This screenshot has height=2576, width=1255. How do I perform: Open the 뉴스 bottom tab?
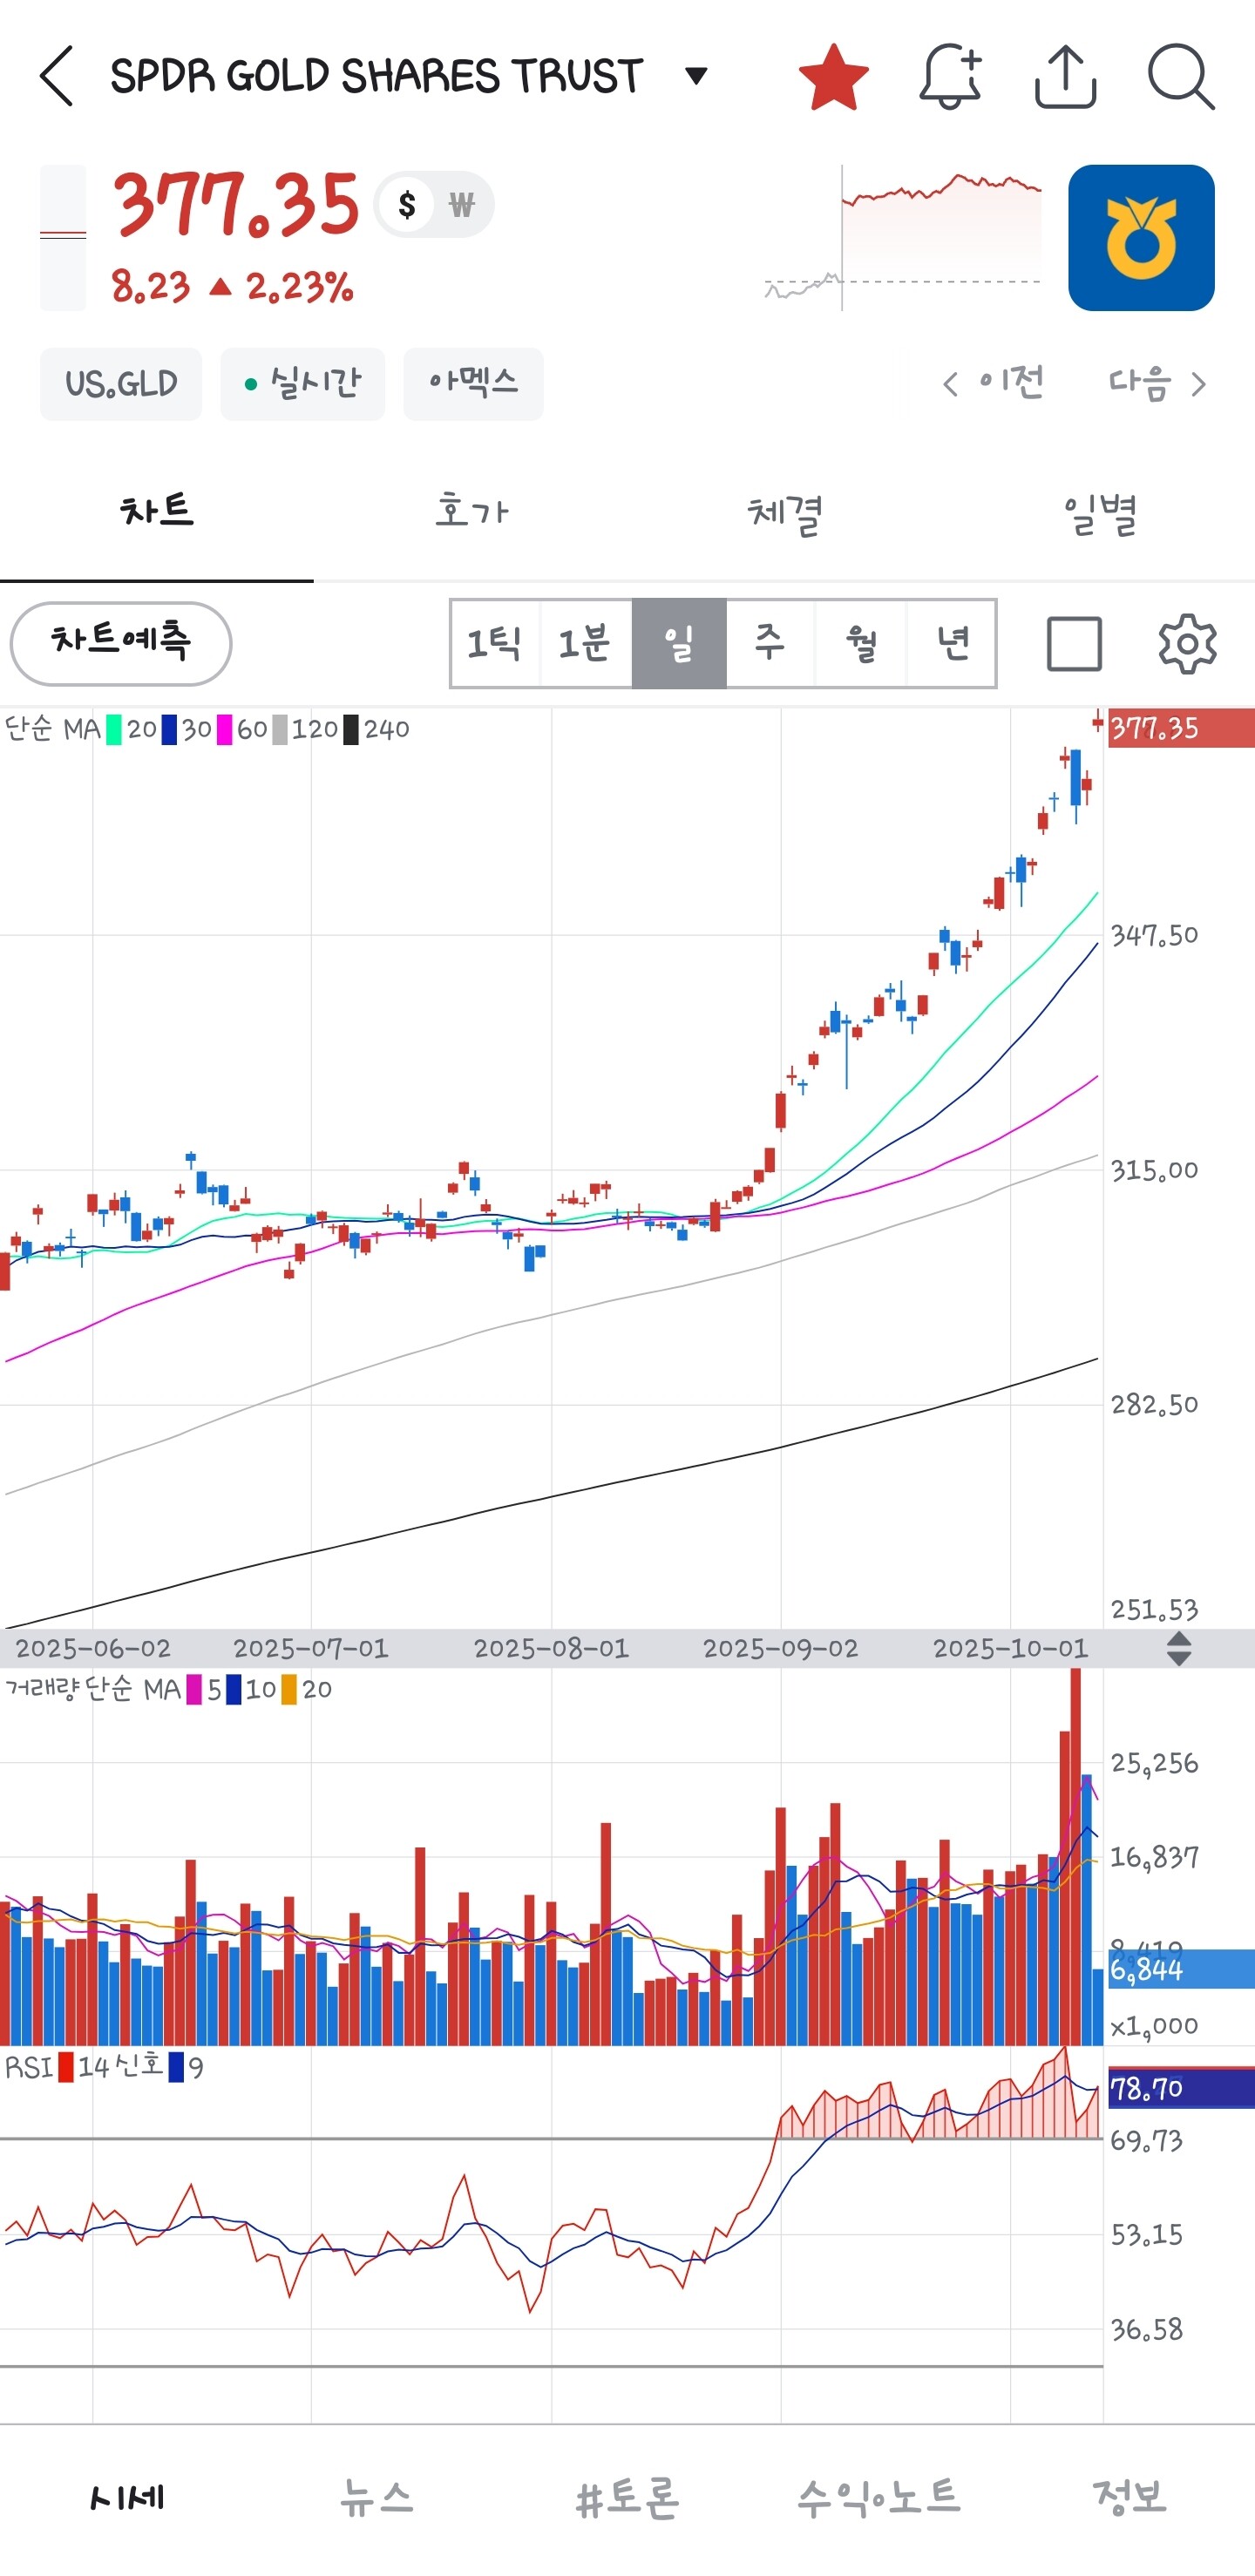(x=376, y=2498)
